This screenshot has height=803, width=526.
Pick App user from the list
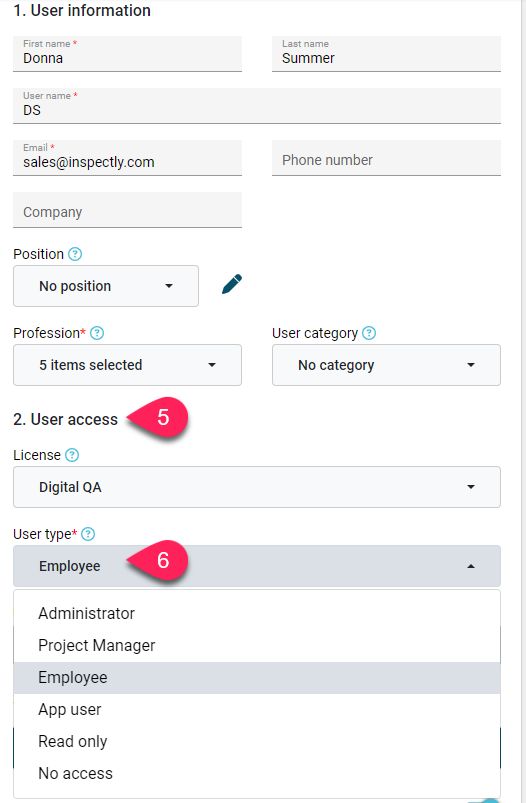pos(257,709)
